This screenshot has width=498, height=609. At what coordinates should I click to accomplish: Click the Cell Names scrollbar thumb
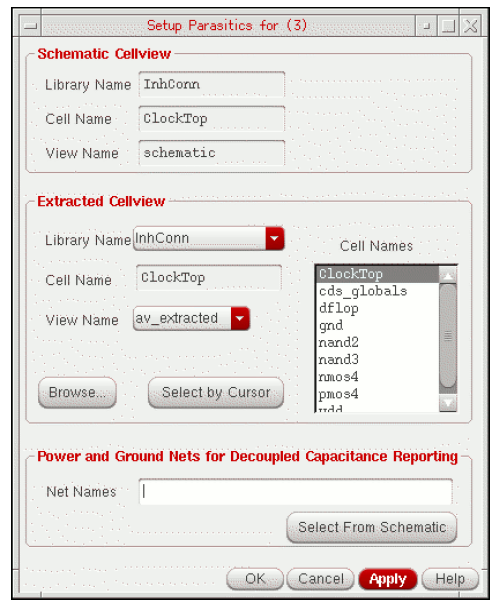tap(448, 336)
